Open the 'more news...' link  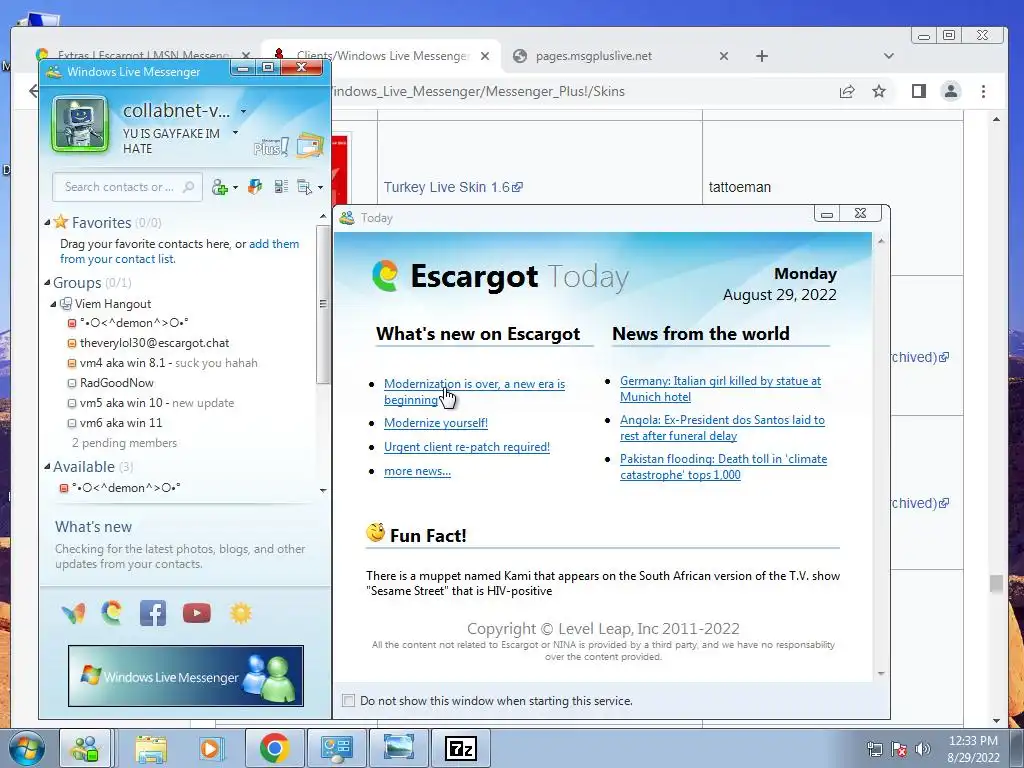click(417, 471)
